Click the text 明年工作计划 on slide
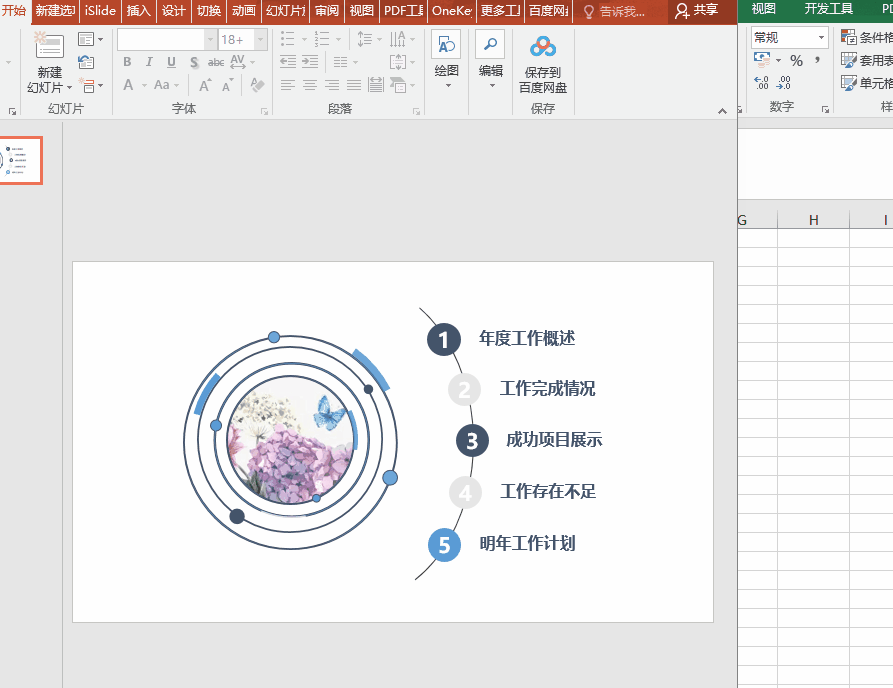 527,543
